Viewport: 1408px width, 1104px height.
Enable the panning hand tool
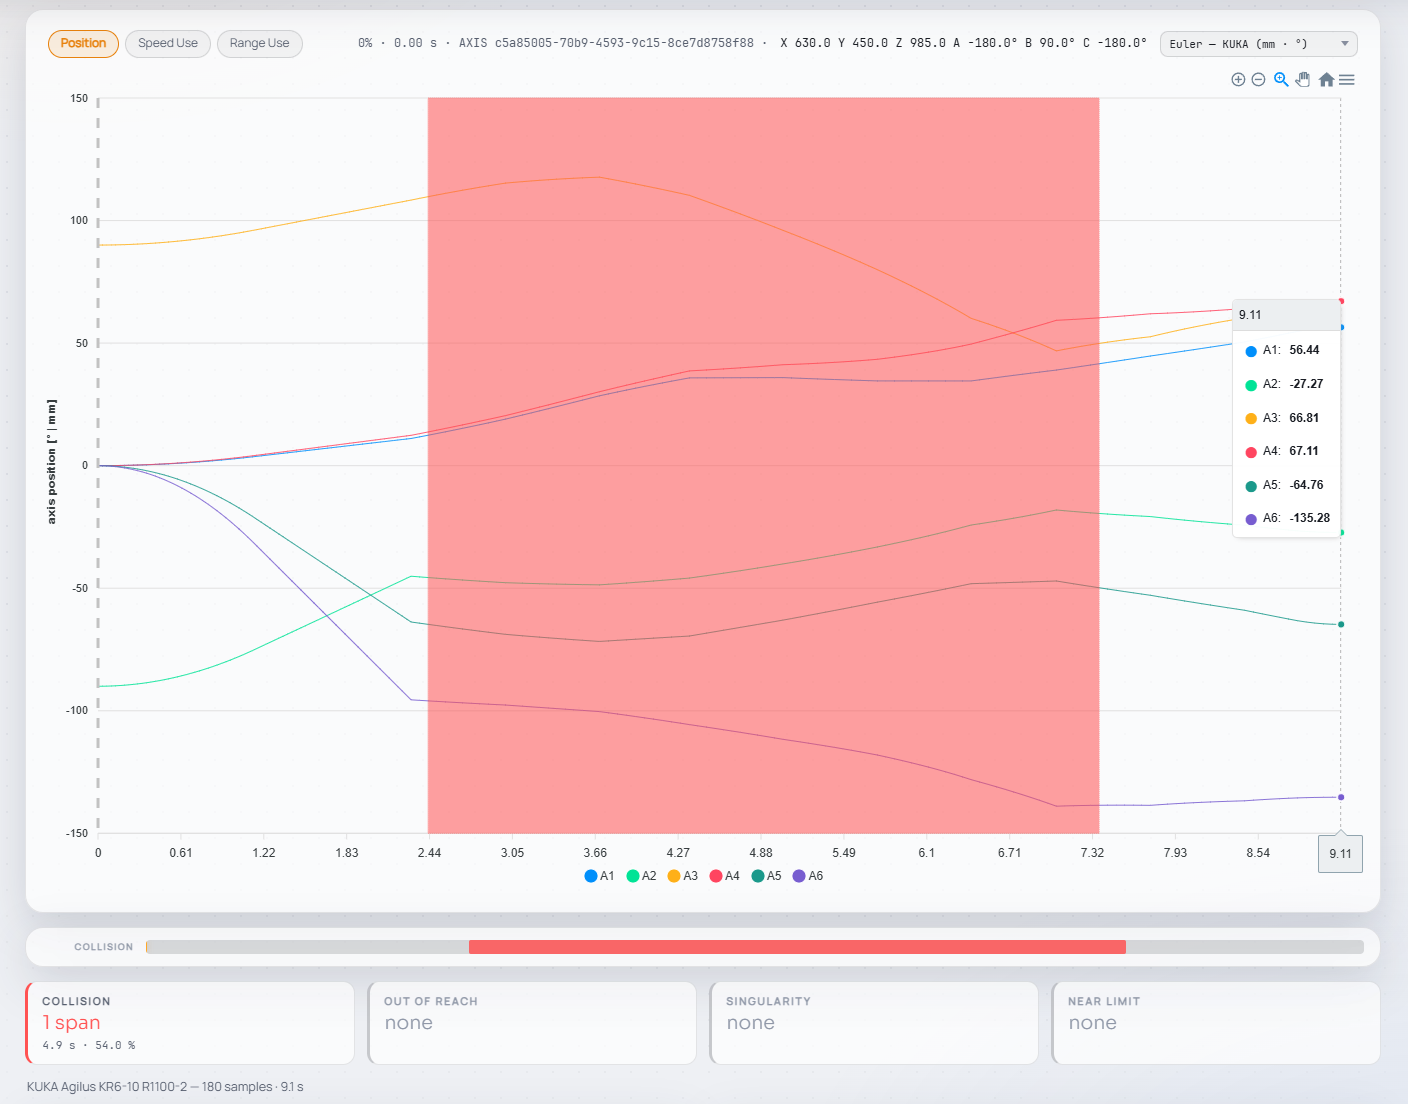click(x=1303, y=80)
